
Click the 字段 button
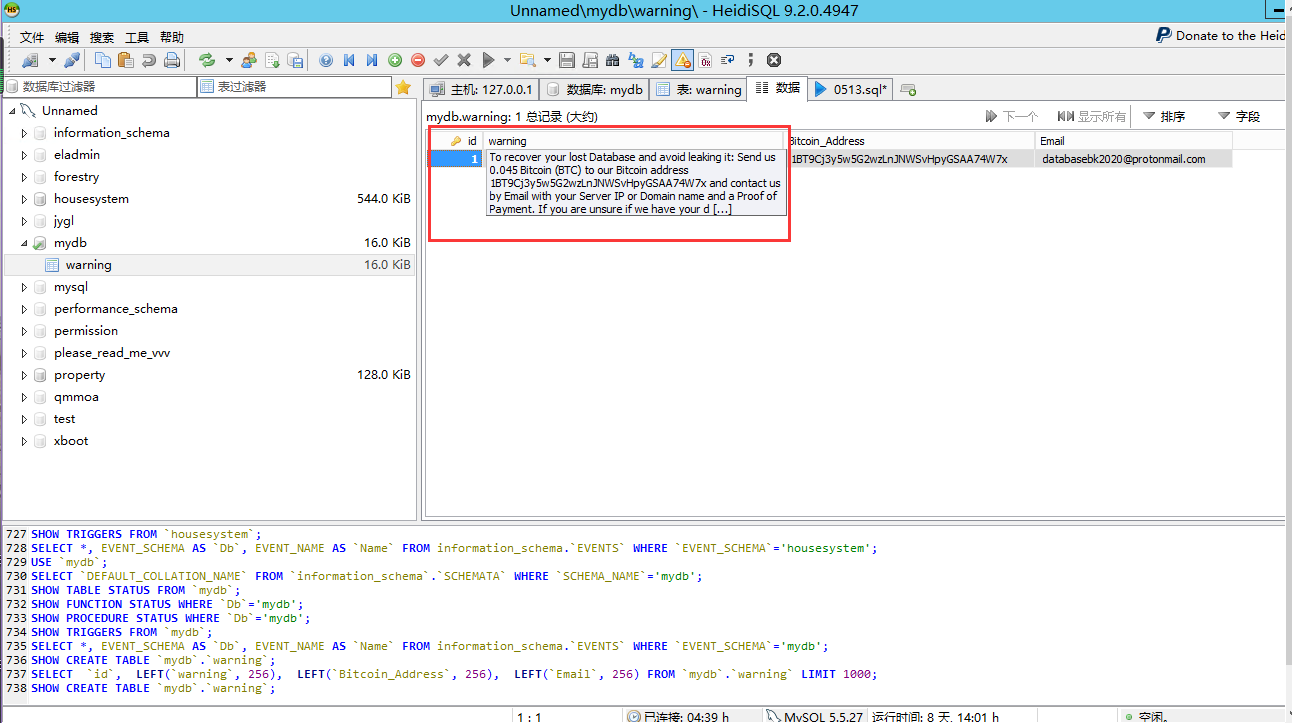(x=1239, y=116)
